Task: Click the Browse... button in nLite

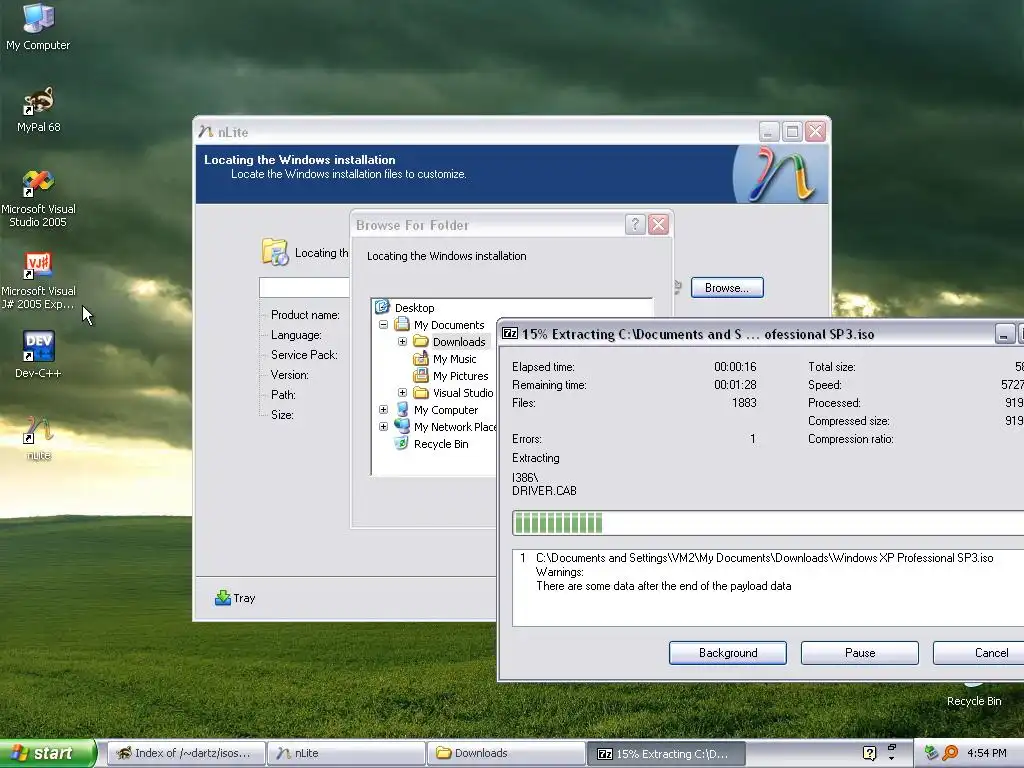Action: click(727, 288)
